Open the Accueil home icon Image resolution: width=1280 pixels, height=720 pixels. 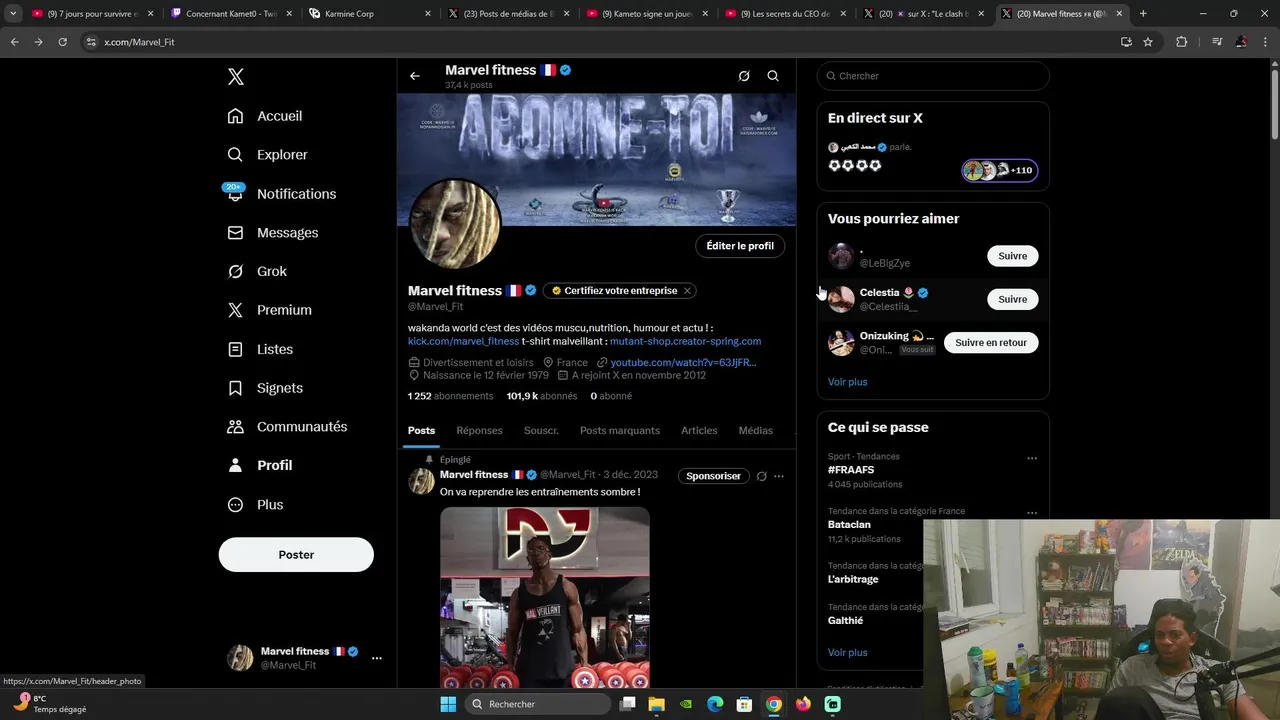click(235, 116)
